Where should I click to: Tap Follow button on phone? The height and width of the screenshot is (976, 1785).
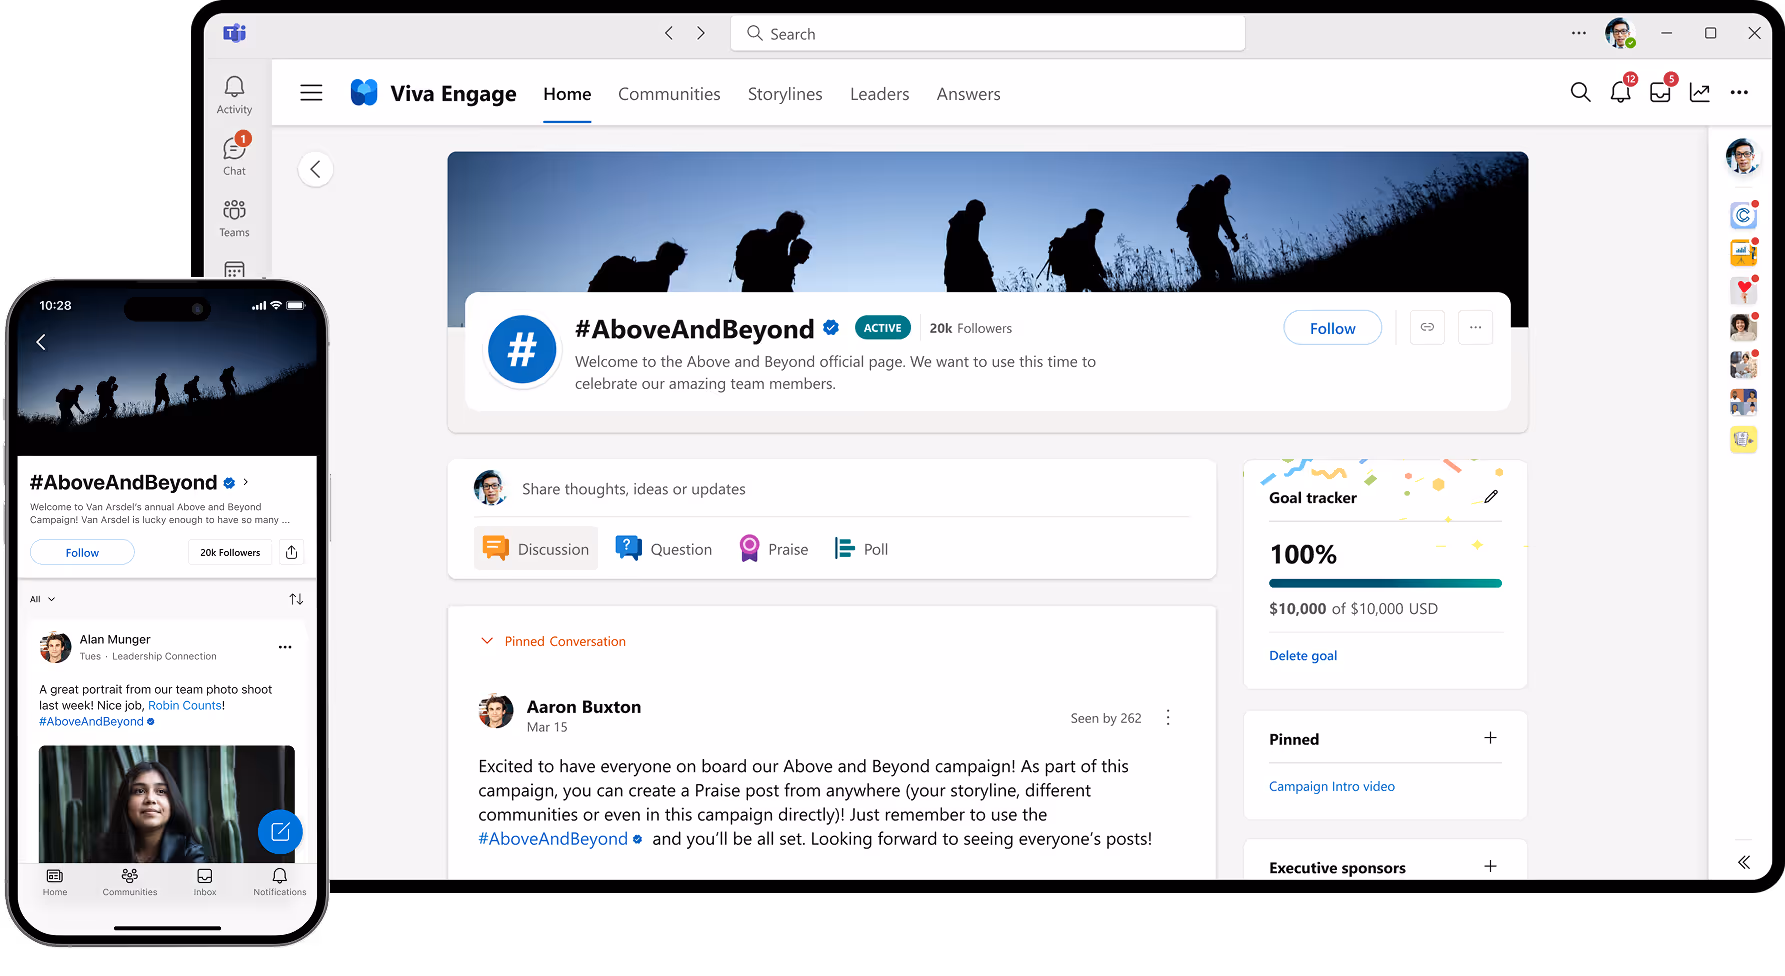[82, 552]
